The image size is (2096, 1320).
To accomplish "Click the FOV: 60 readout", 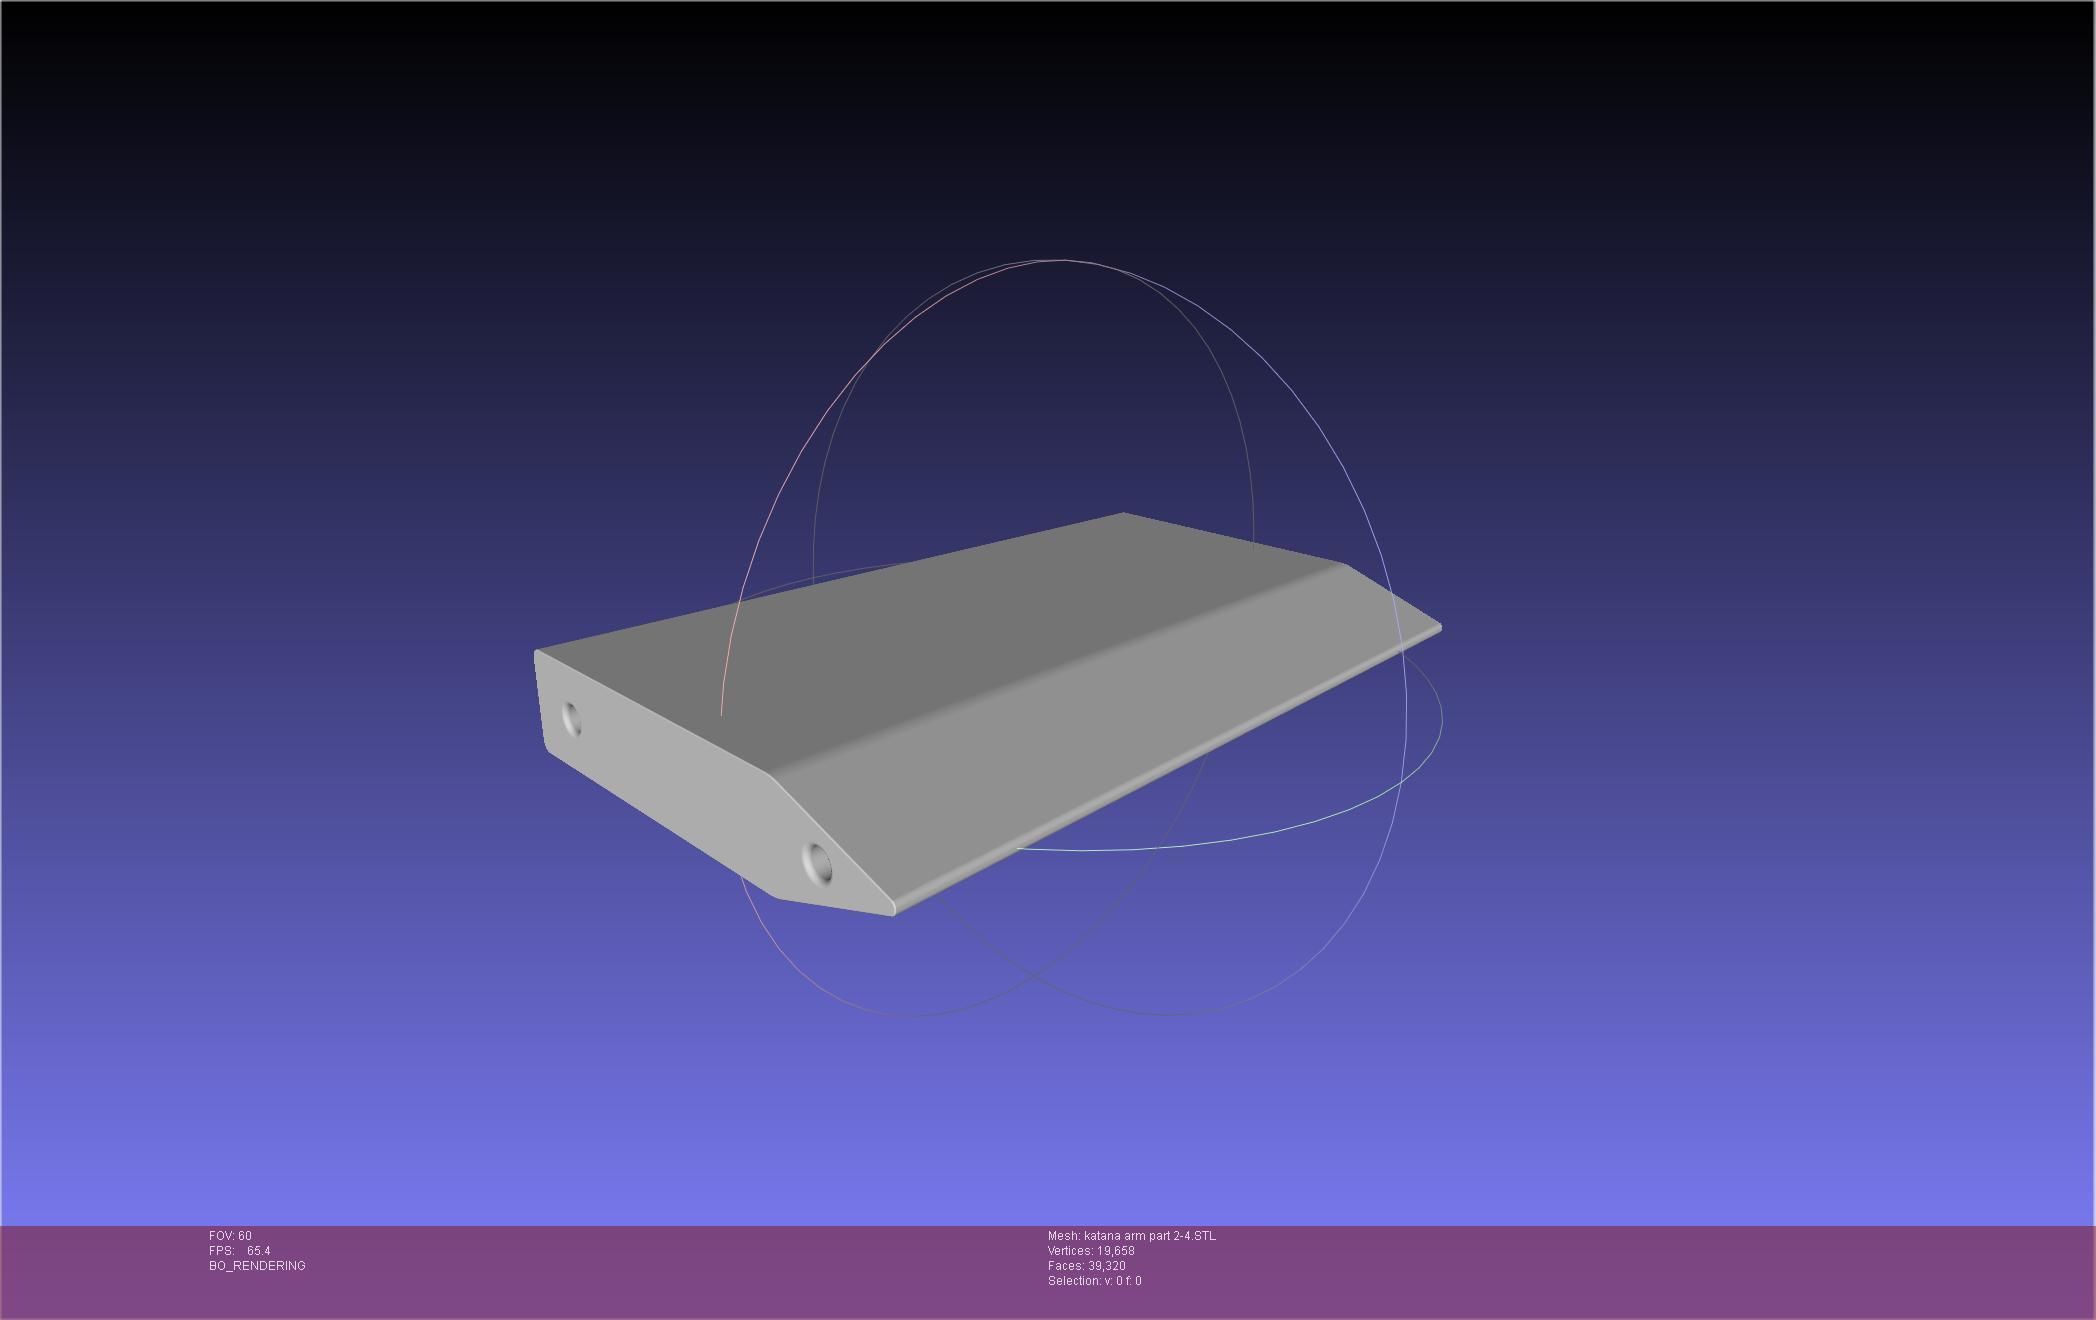I will [230, 1236].
